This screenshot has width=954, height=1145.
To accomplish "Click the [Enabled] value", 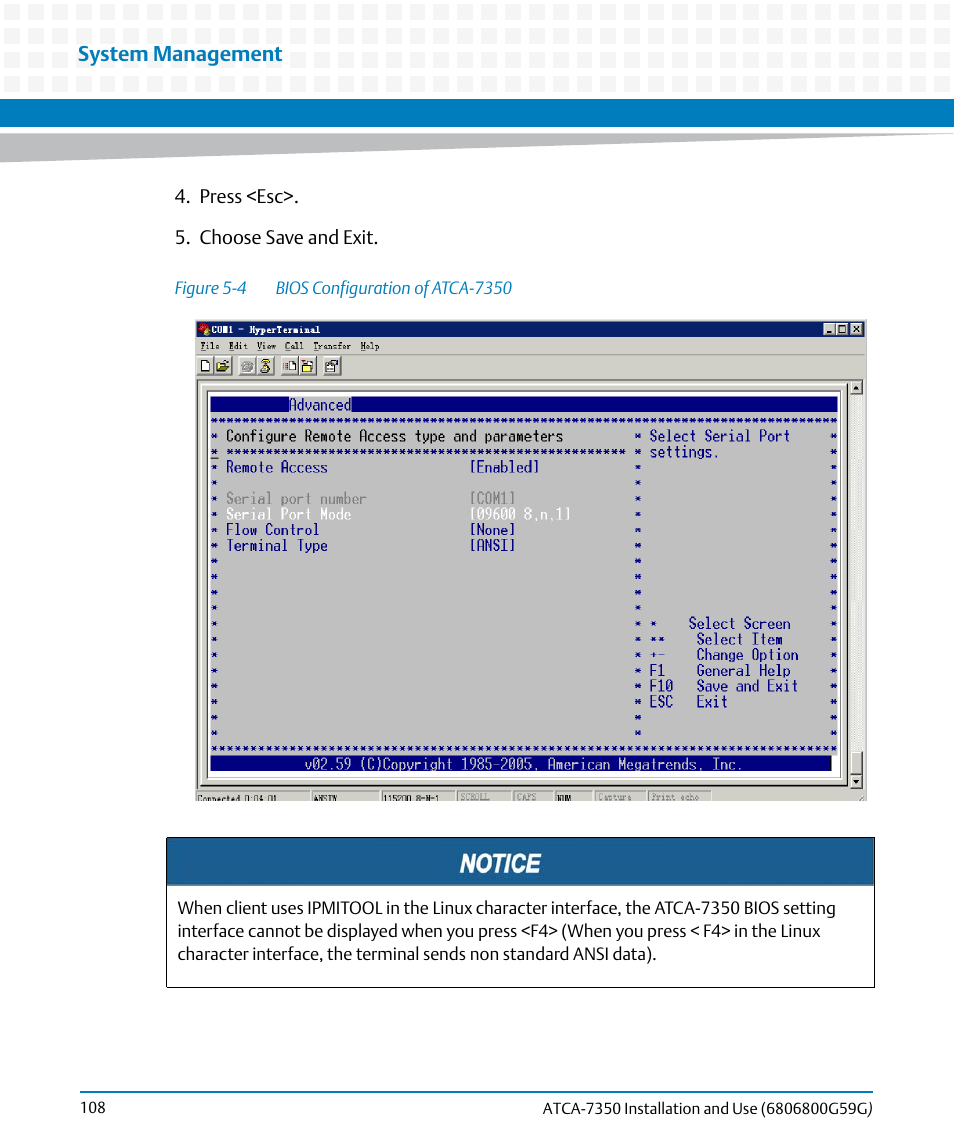I will [505, 467].
